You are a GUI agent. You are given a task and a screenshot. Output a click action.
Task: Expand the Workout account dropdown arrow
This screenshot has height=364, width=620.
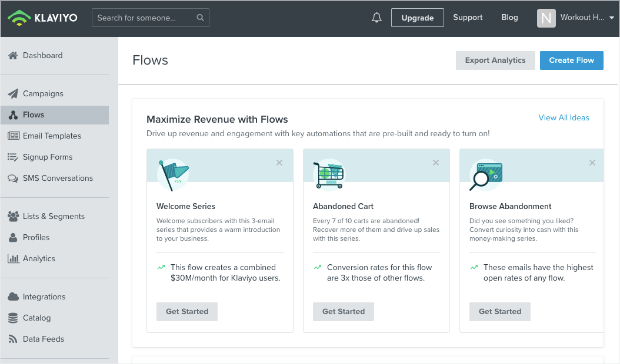(611, 18)
